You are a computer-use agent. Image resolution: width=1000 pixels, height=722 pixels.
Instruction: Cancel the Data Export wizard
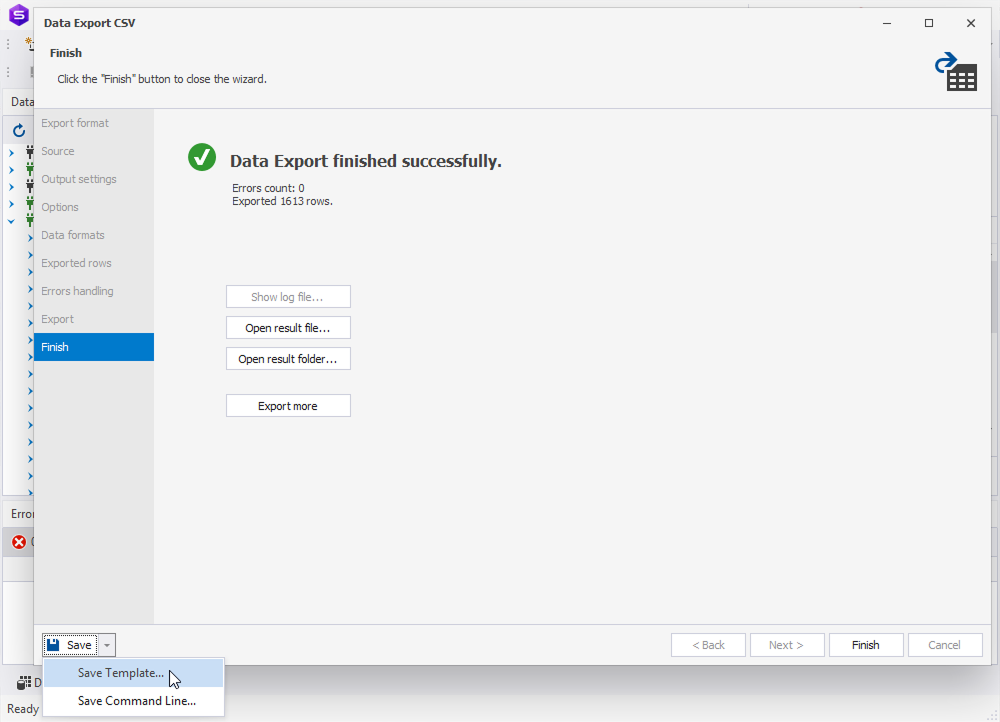944,645
